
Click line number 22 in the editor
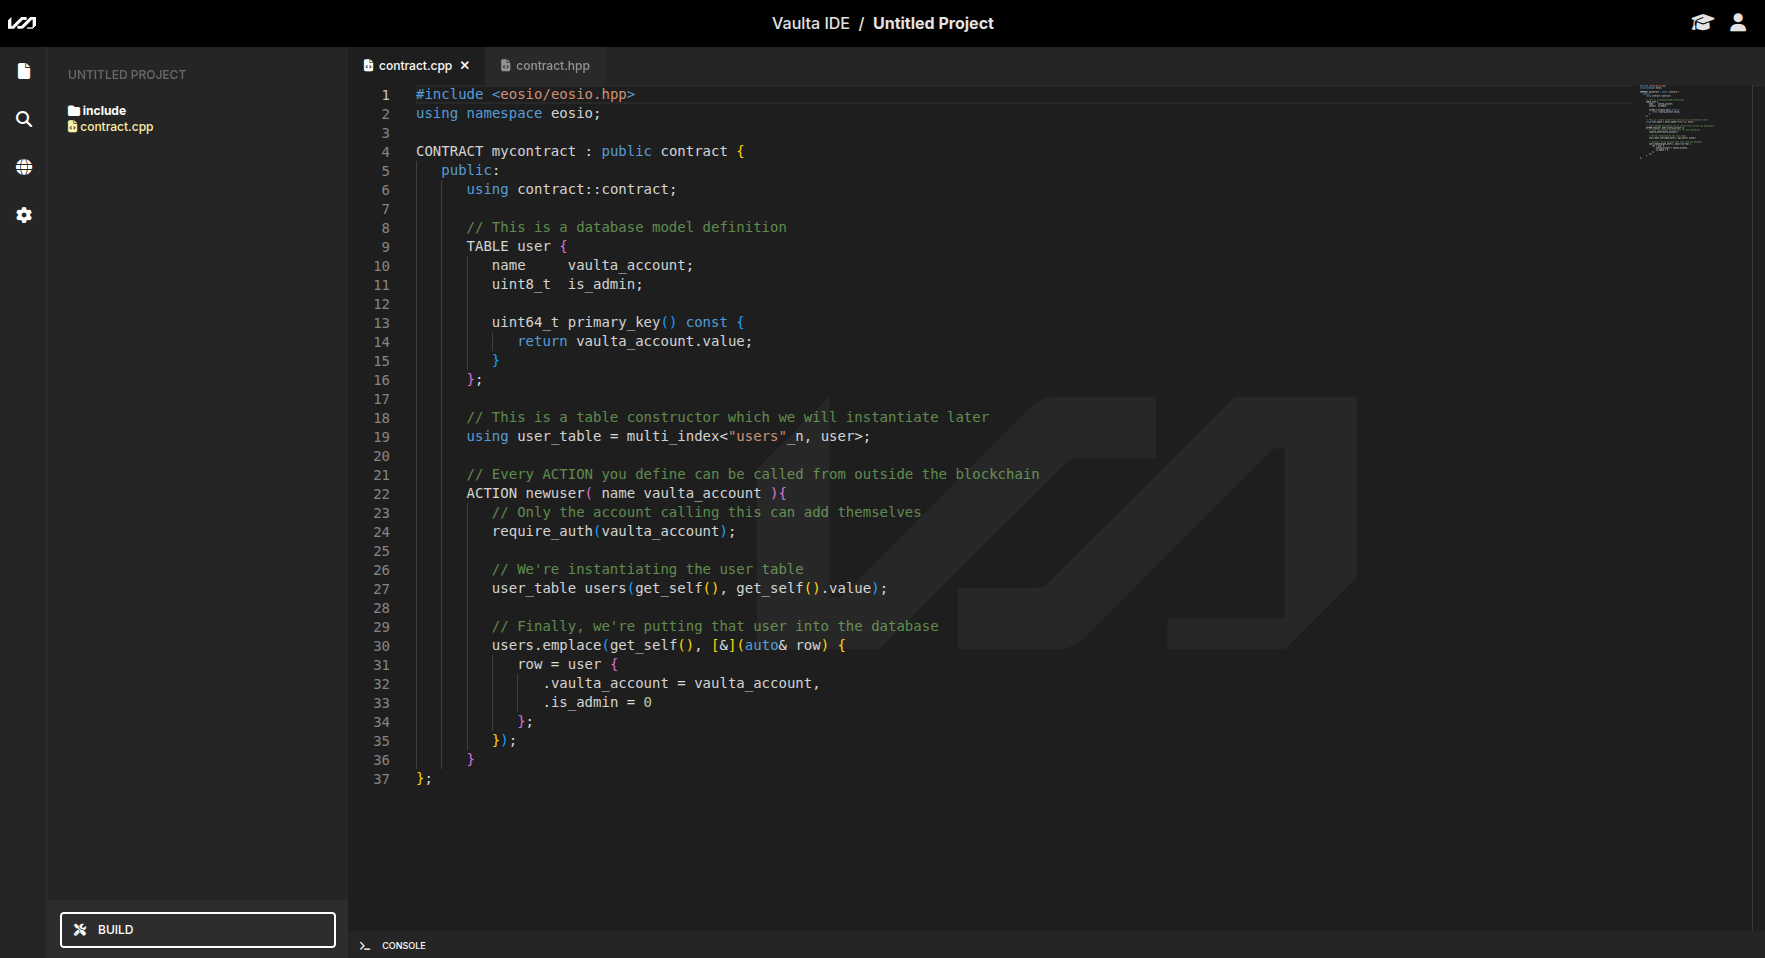382,494
